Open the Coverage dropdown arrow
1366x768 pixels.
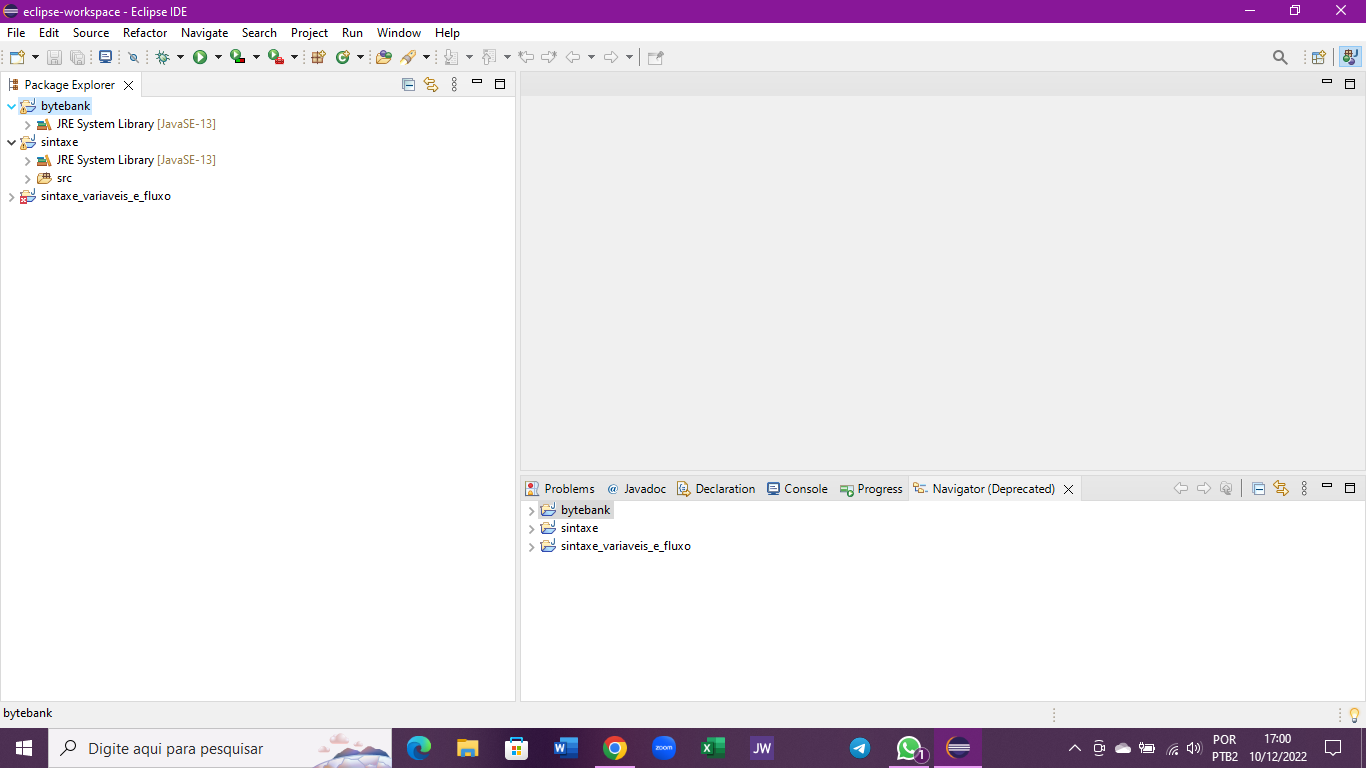(256, 57)
